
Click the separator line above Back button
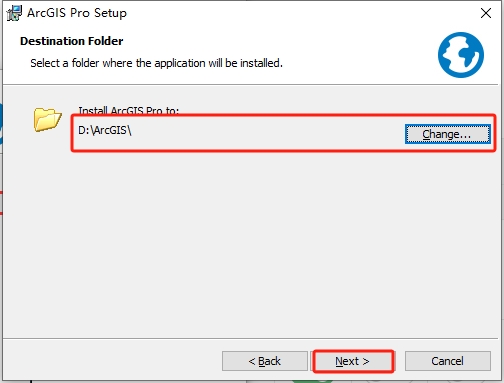[x=252, y=339]
